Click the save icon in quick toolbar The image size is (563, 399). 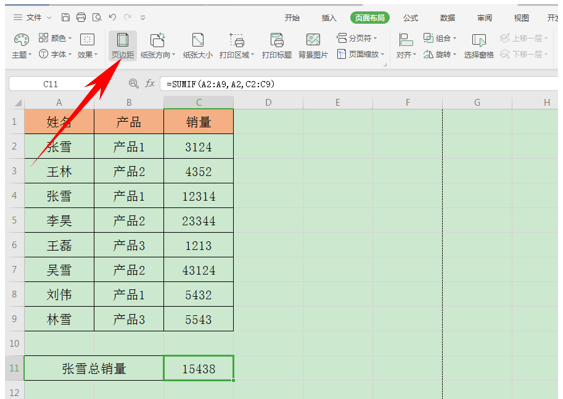pyautogui.click(x=65, y=17)
